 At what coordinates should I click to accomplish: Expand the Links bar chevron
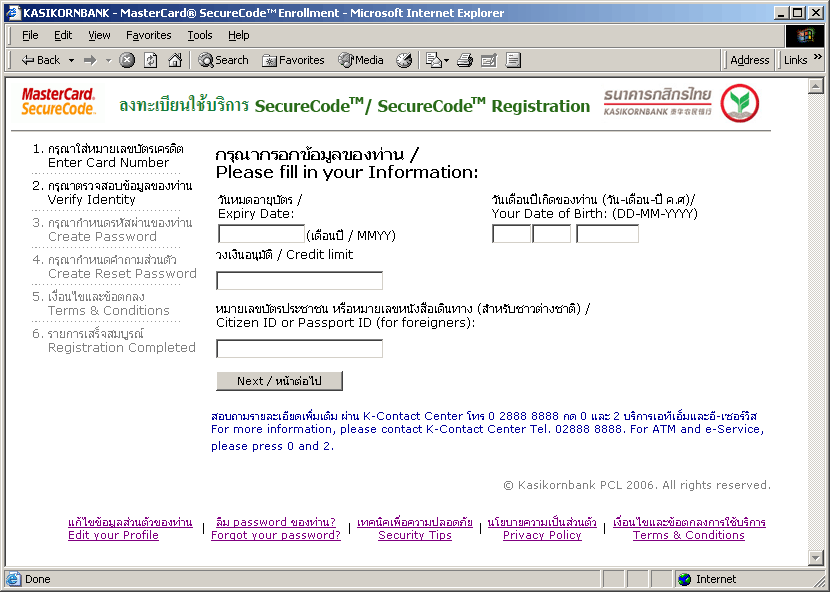tap(818, 56)
